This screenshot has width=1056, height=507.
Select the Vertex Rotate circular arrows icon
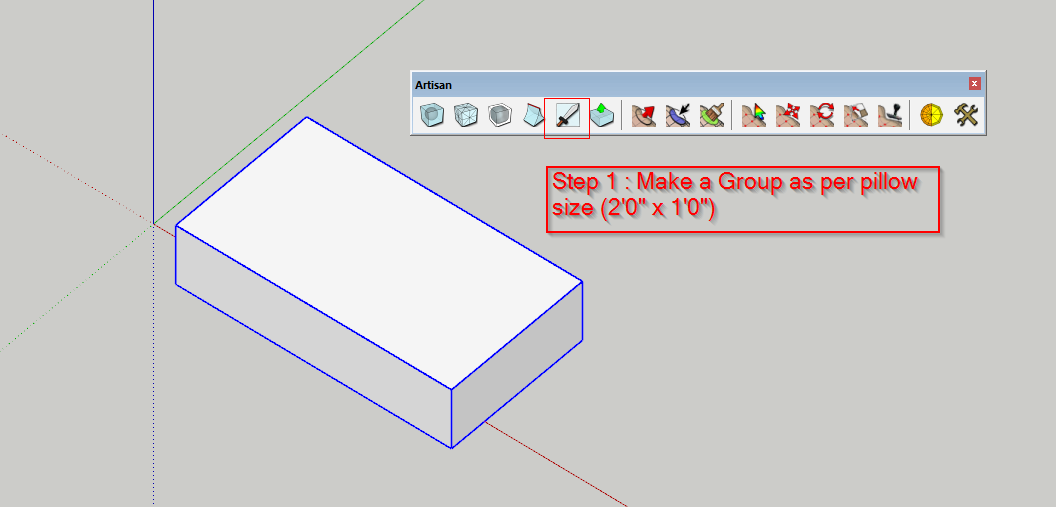tap(822, 115)
